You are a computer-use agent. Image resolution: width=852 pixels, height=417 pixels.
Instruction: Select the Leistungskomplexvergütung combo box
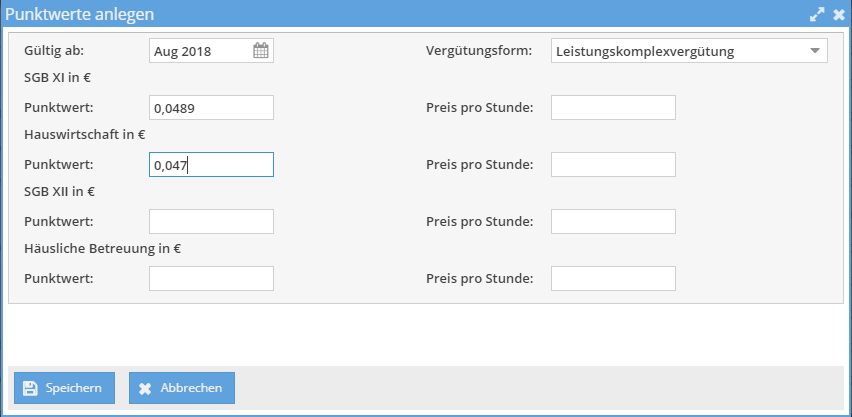(680, 51)
